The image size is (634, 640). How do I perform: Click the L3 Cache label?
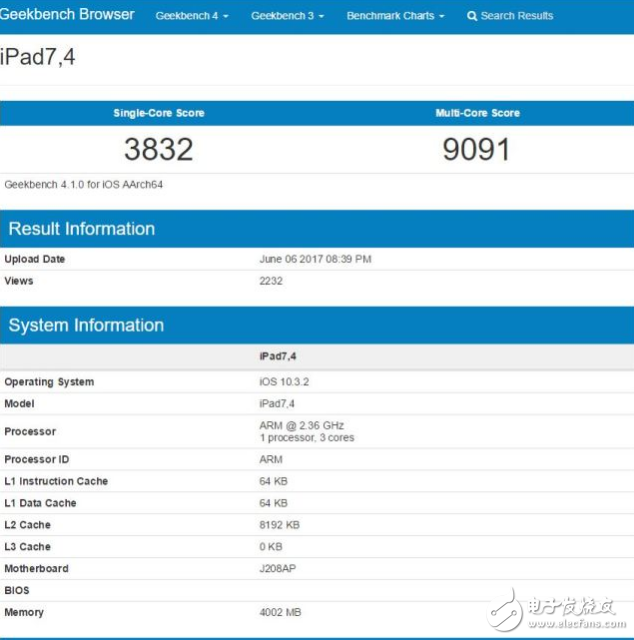point(27,547)
